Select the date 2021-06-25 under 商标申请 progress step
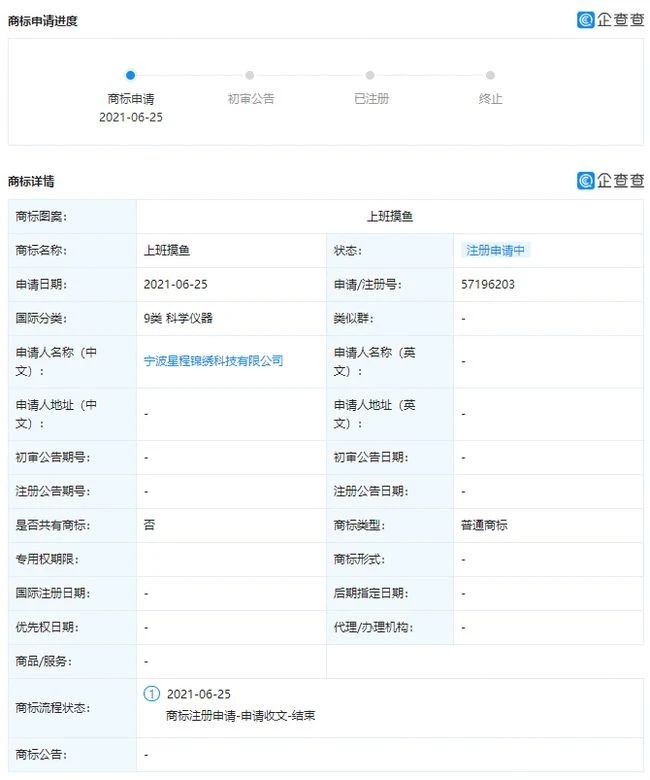 click(x=131, y=117)
